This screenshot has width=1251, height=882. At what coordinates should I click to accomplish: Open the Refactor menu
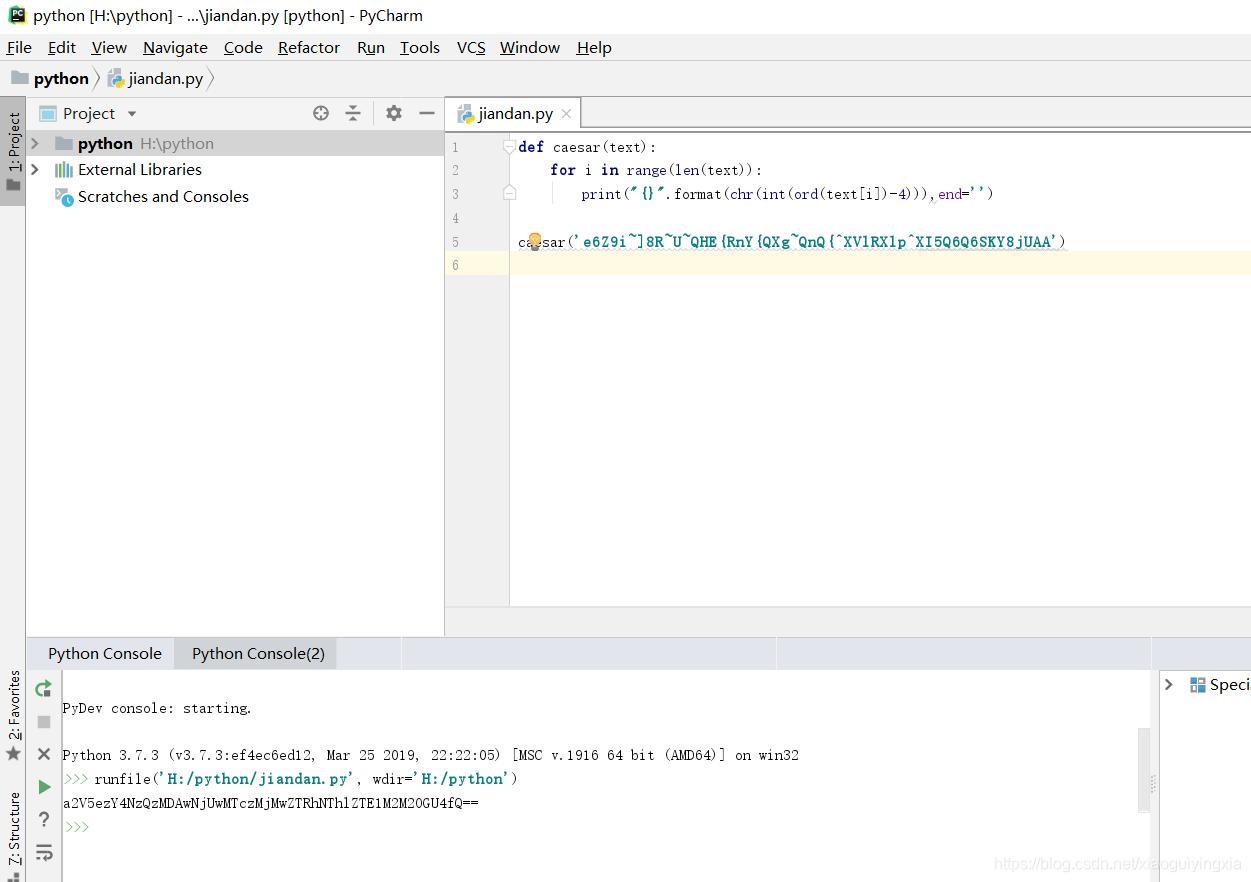[309, 47]
